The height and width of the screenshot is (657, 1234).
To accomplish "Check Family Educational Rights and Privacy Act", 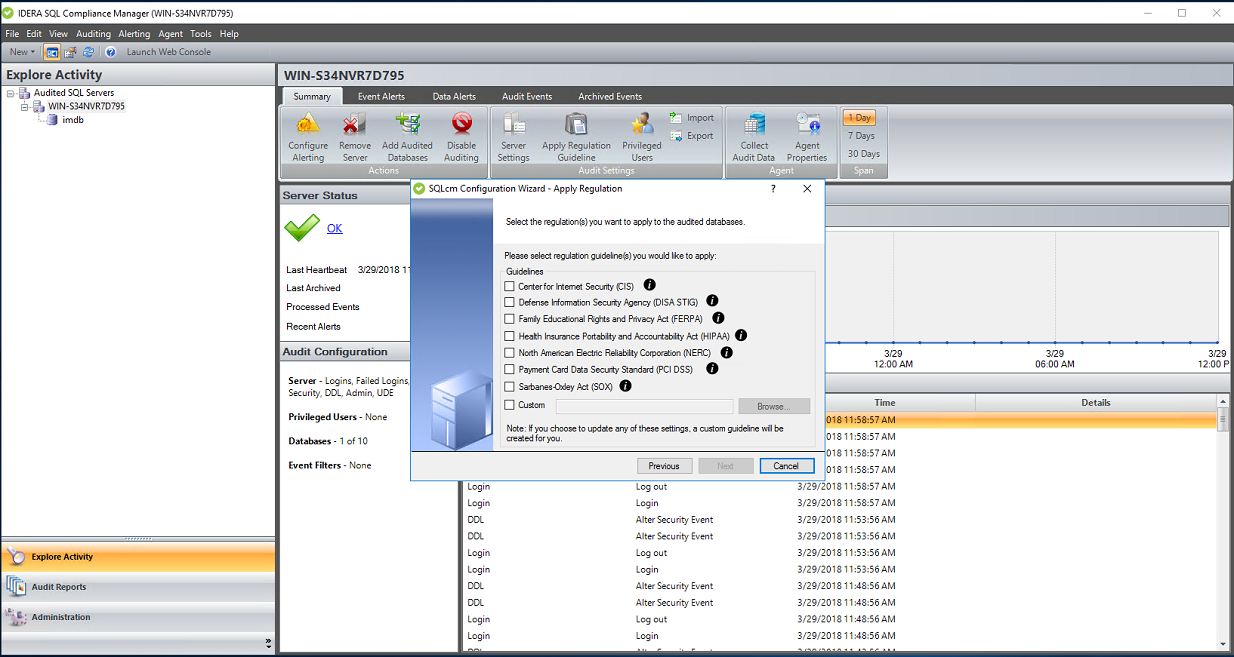I will [x=510, y=319].
